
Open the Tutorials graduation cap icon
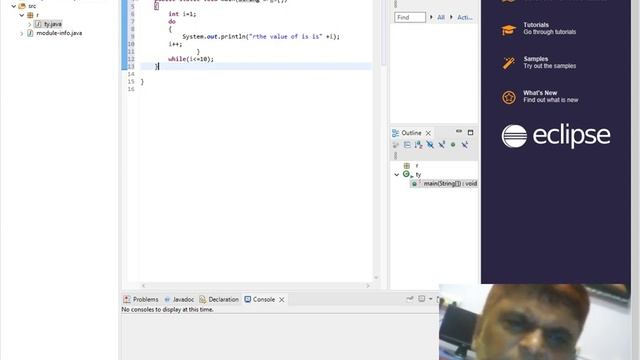click(x=509, y=29)
